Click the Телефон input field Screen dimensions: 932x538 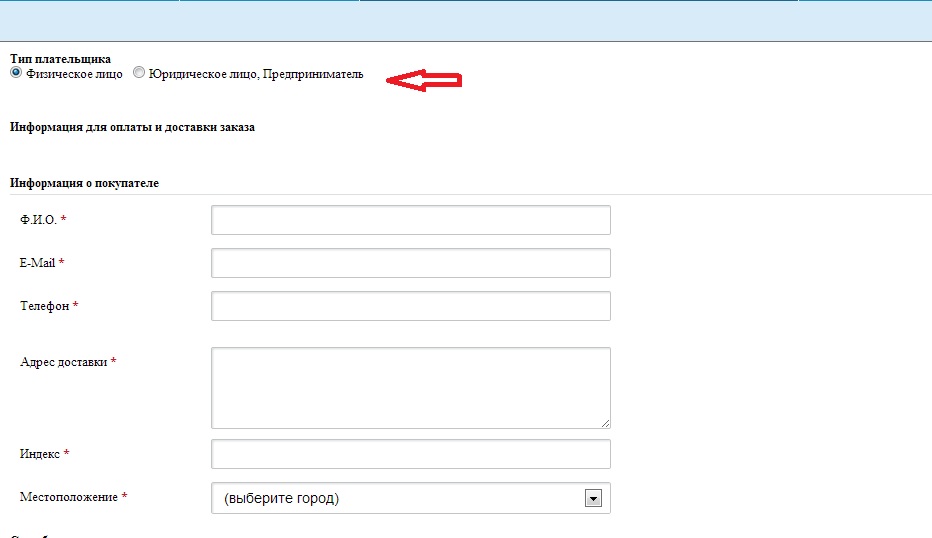411,306
